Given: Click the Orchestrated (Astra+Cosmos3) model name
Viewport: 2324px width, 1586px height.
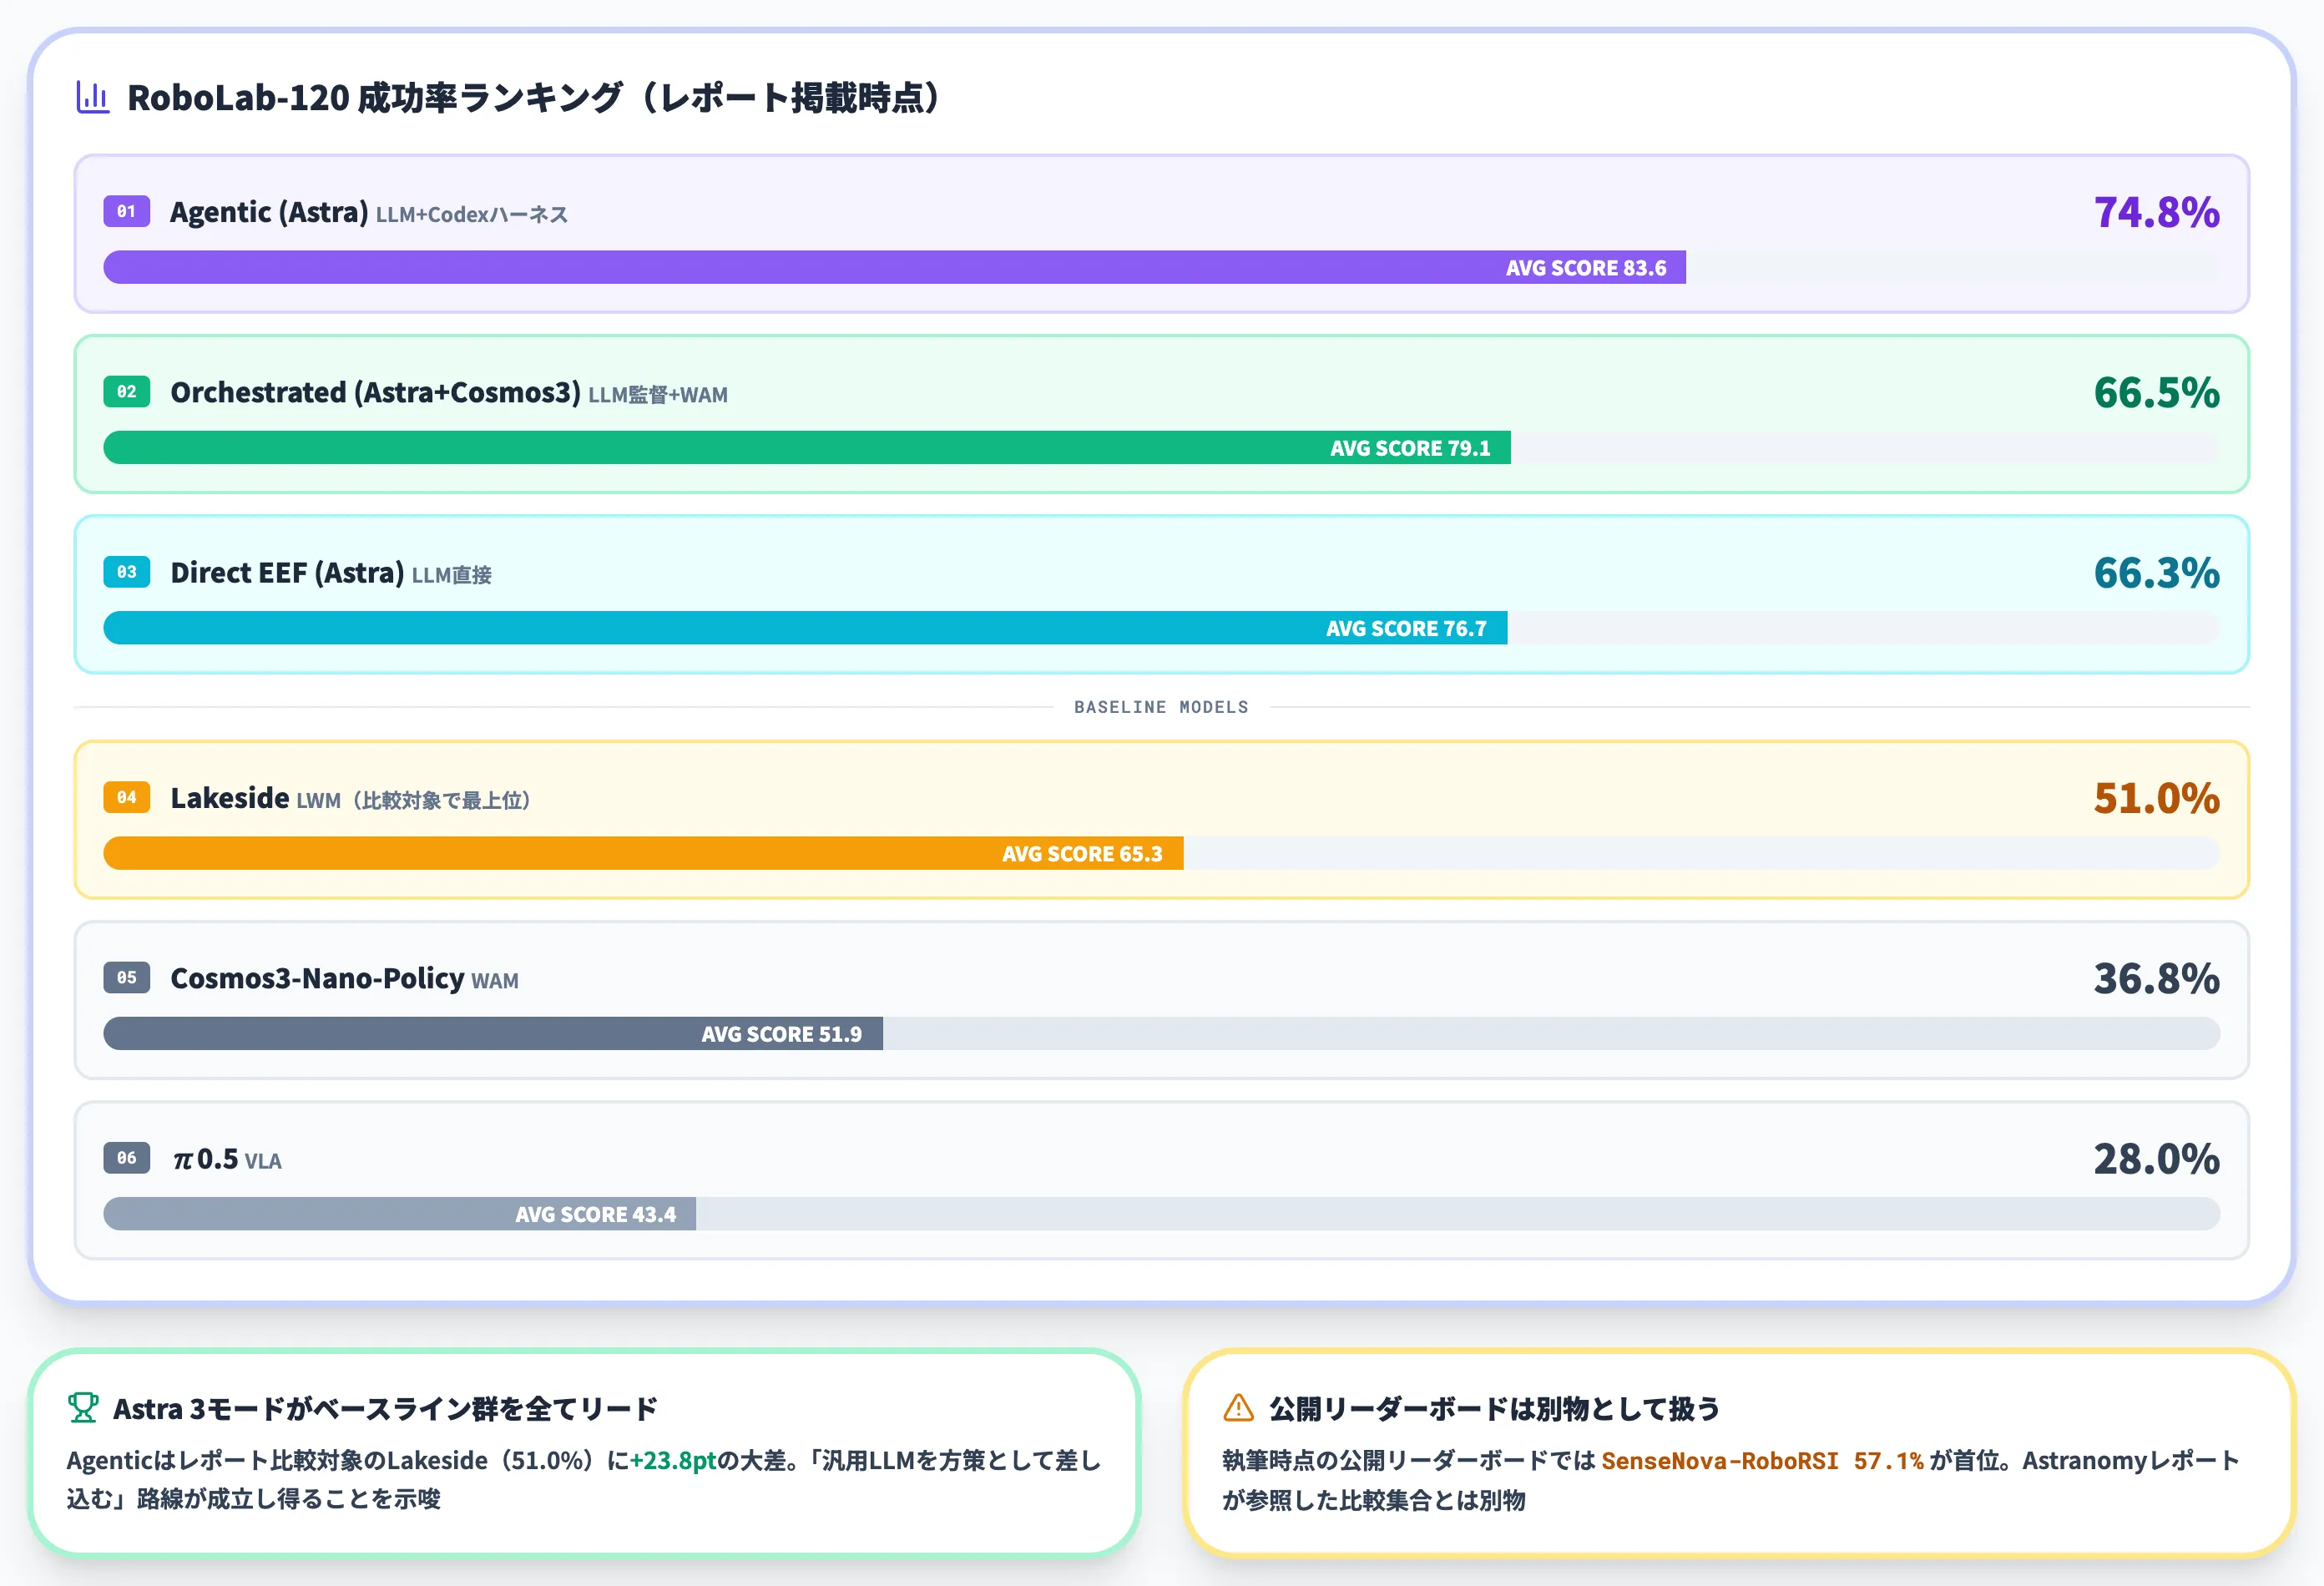Looking at the screenshot, I should tap(375, 392).
